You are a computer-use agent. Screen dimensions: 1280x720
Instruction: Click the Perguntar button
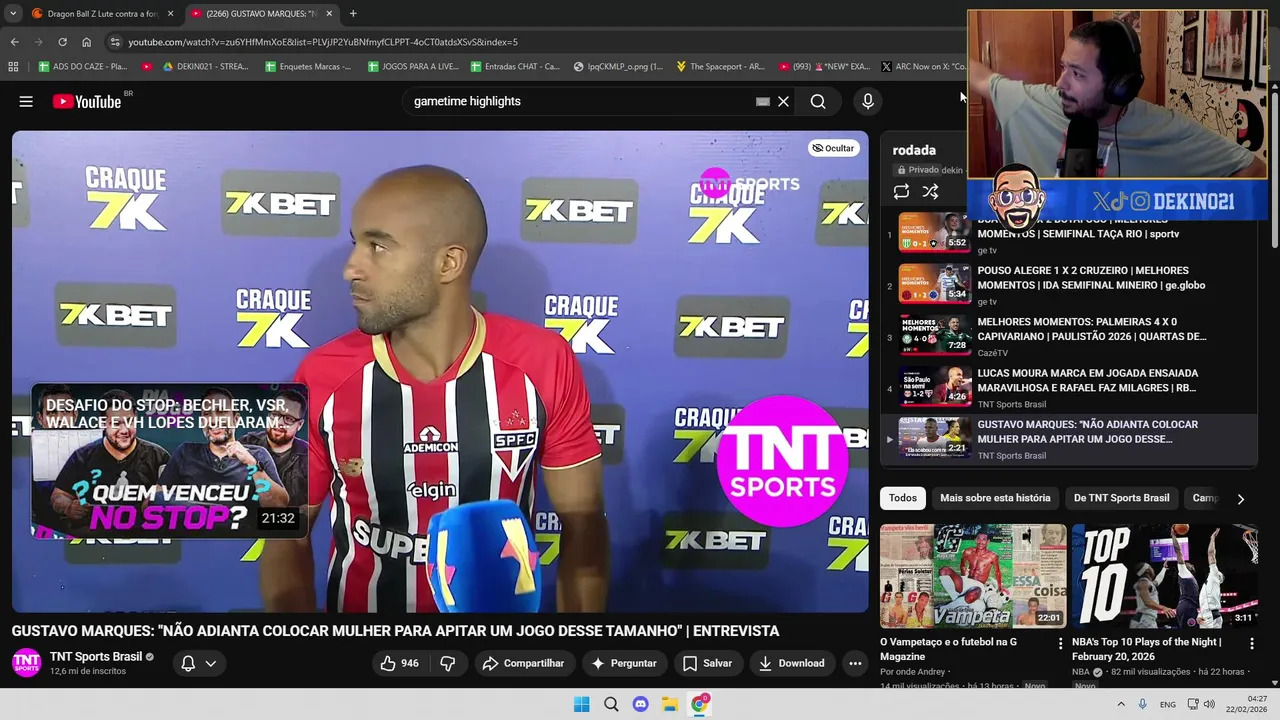point(624,663)
